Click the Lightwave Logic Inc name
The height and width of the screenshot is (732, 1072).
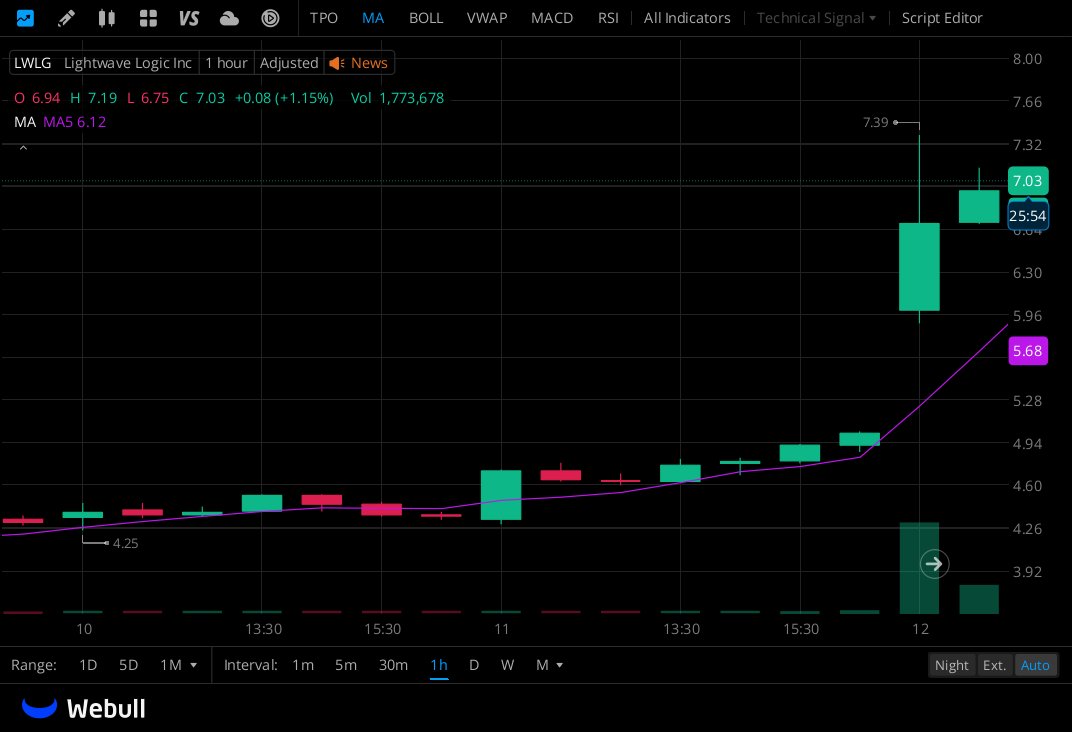127,63
